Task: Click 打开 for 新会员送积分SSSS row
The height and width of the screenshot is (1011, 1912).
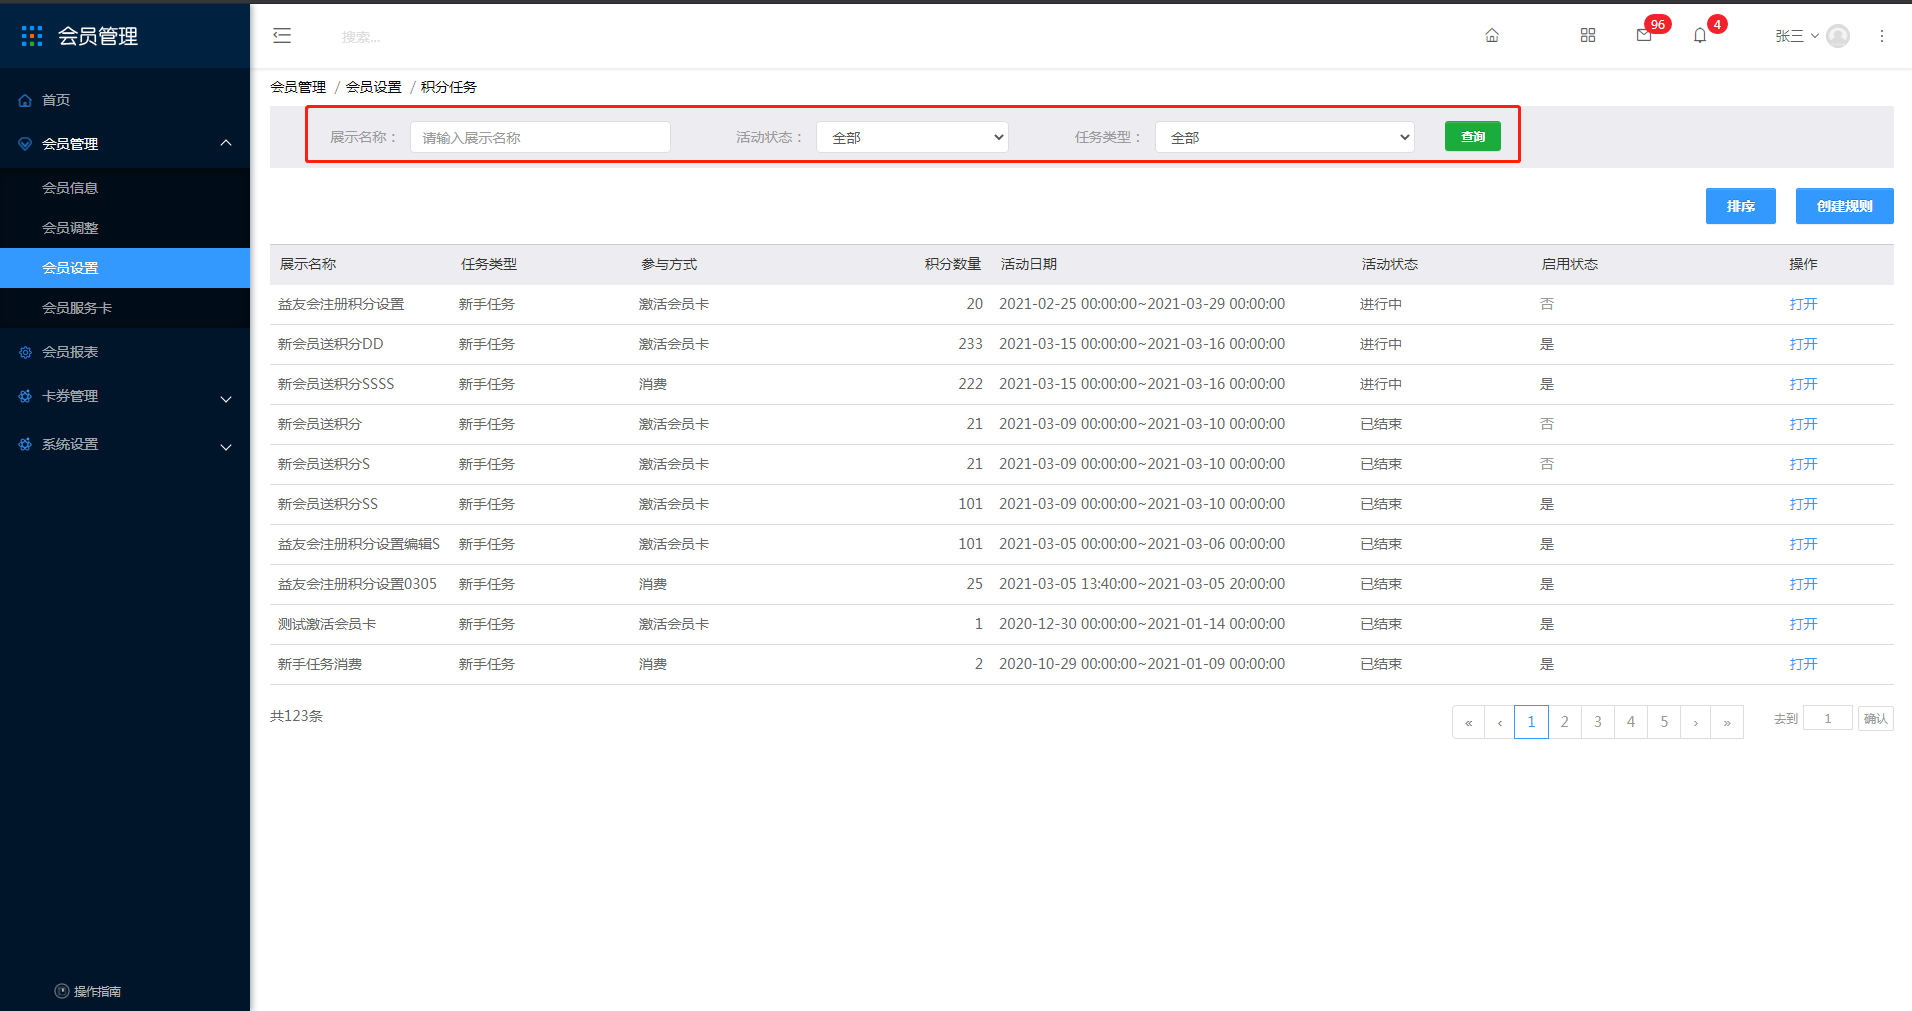Action: point(1803,384)
